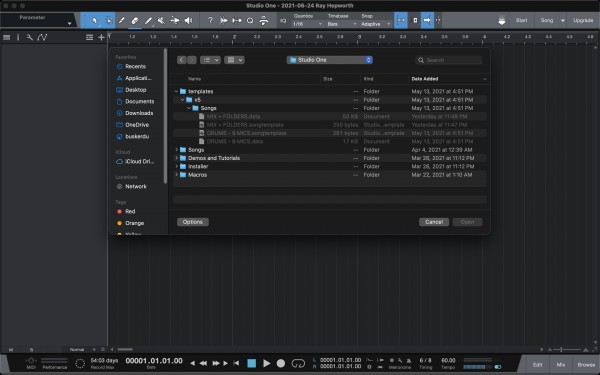Click the return to zero button
600x375 pixels.
[236, 363]
